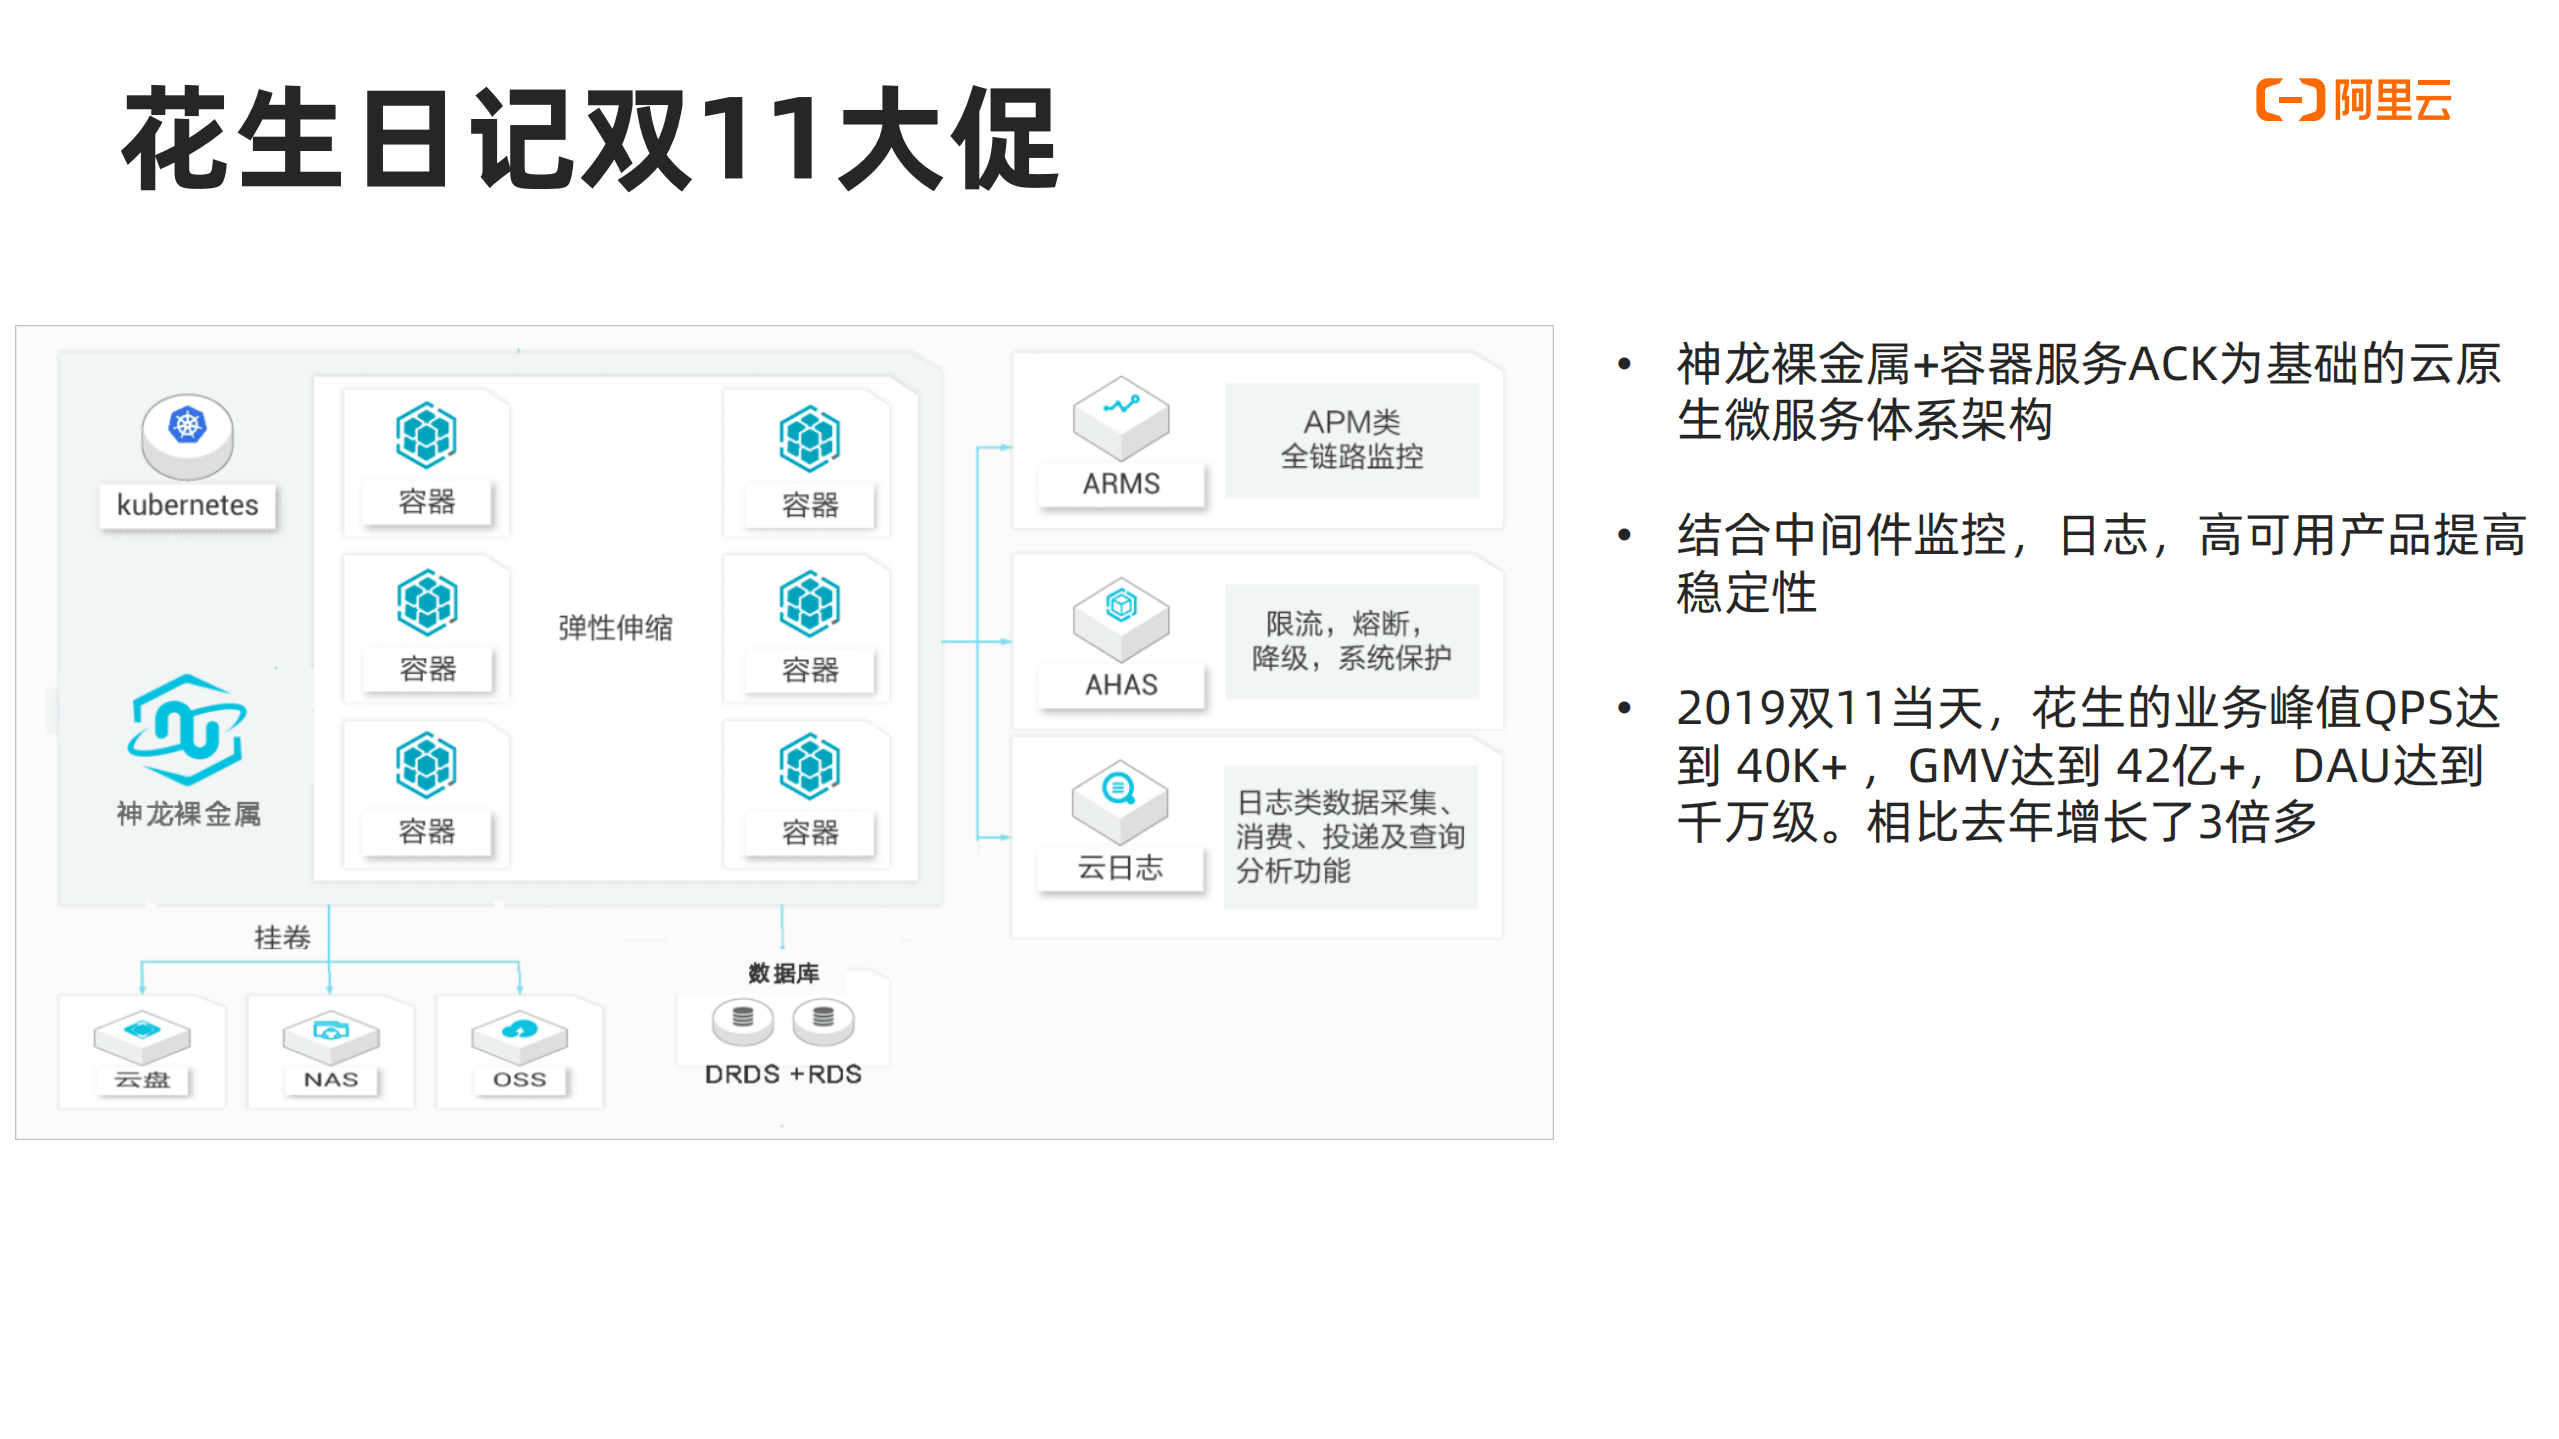Screen dimensions: 2559x1439
Task: Open the OSS object storage icon
Action: click(518, 1040)
